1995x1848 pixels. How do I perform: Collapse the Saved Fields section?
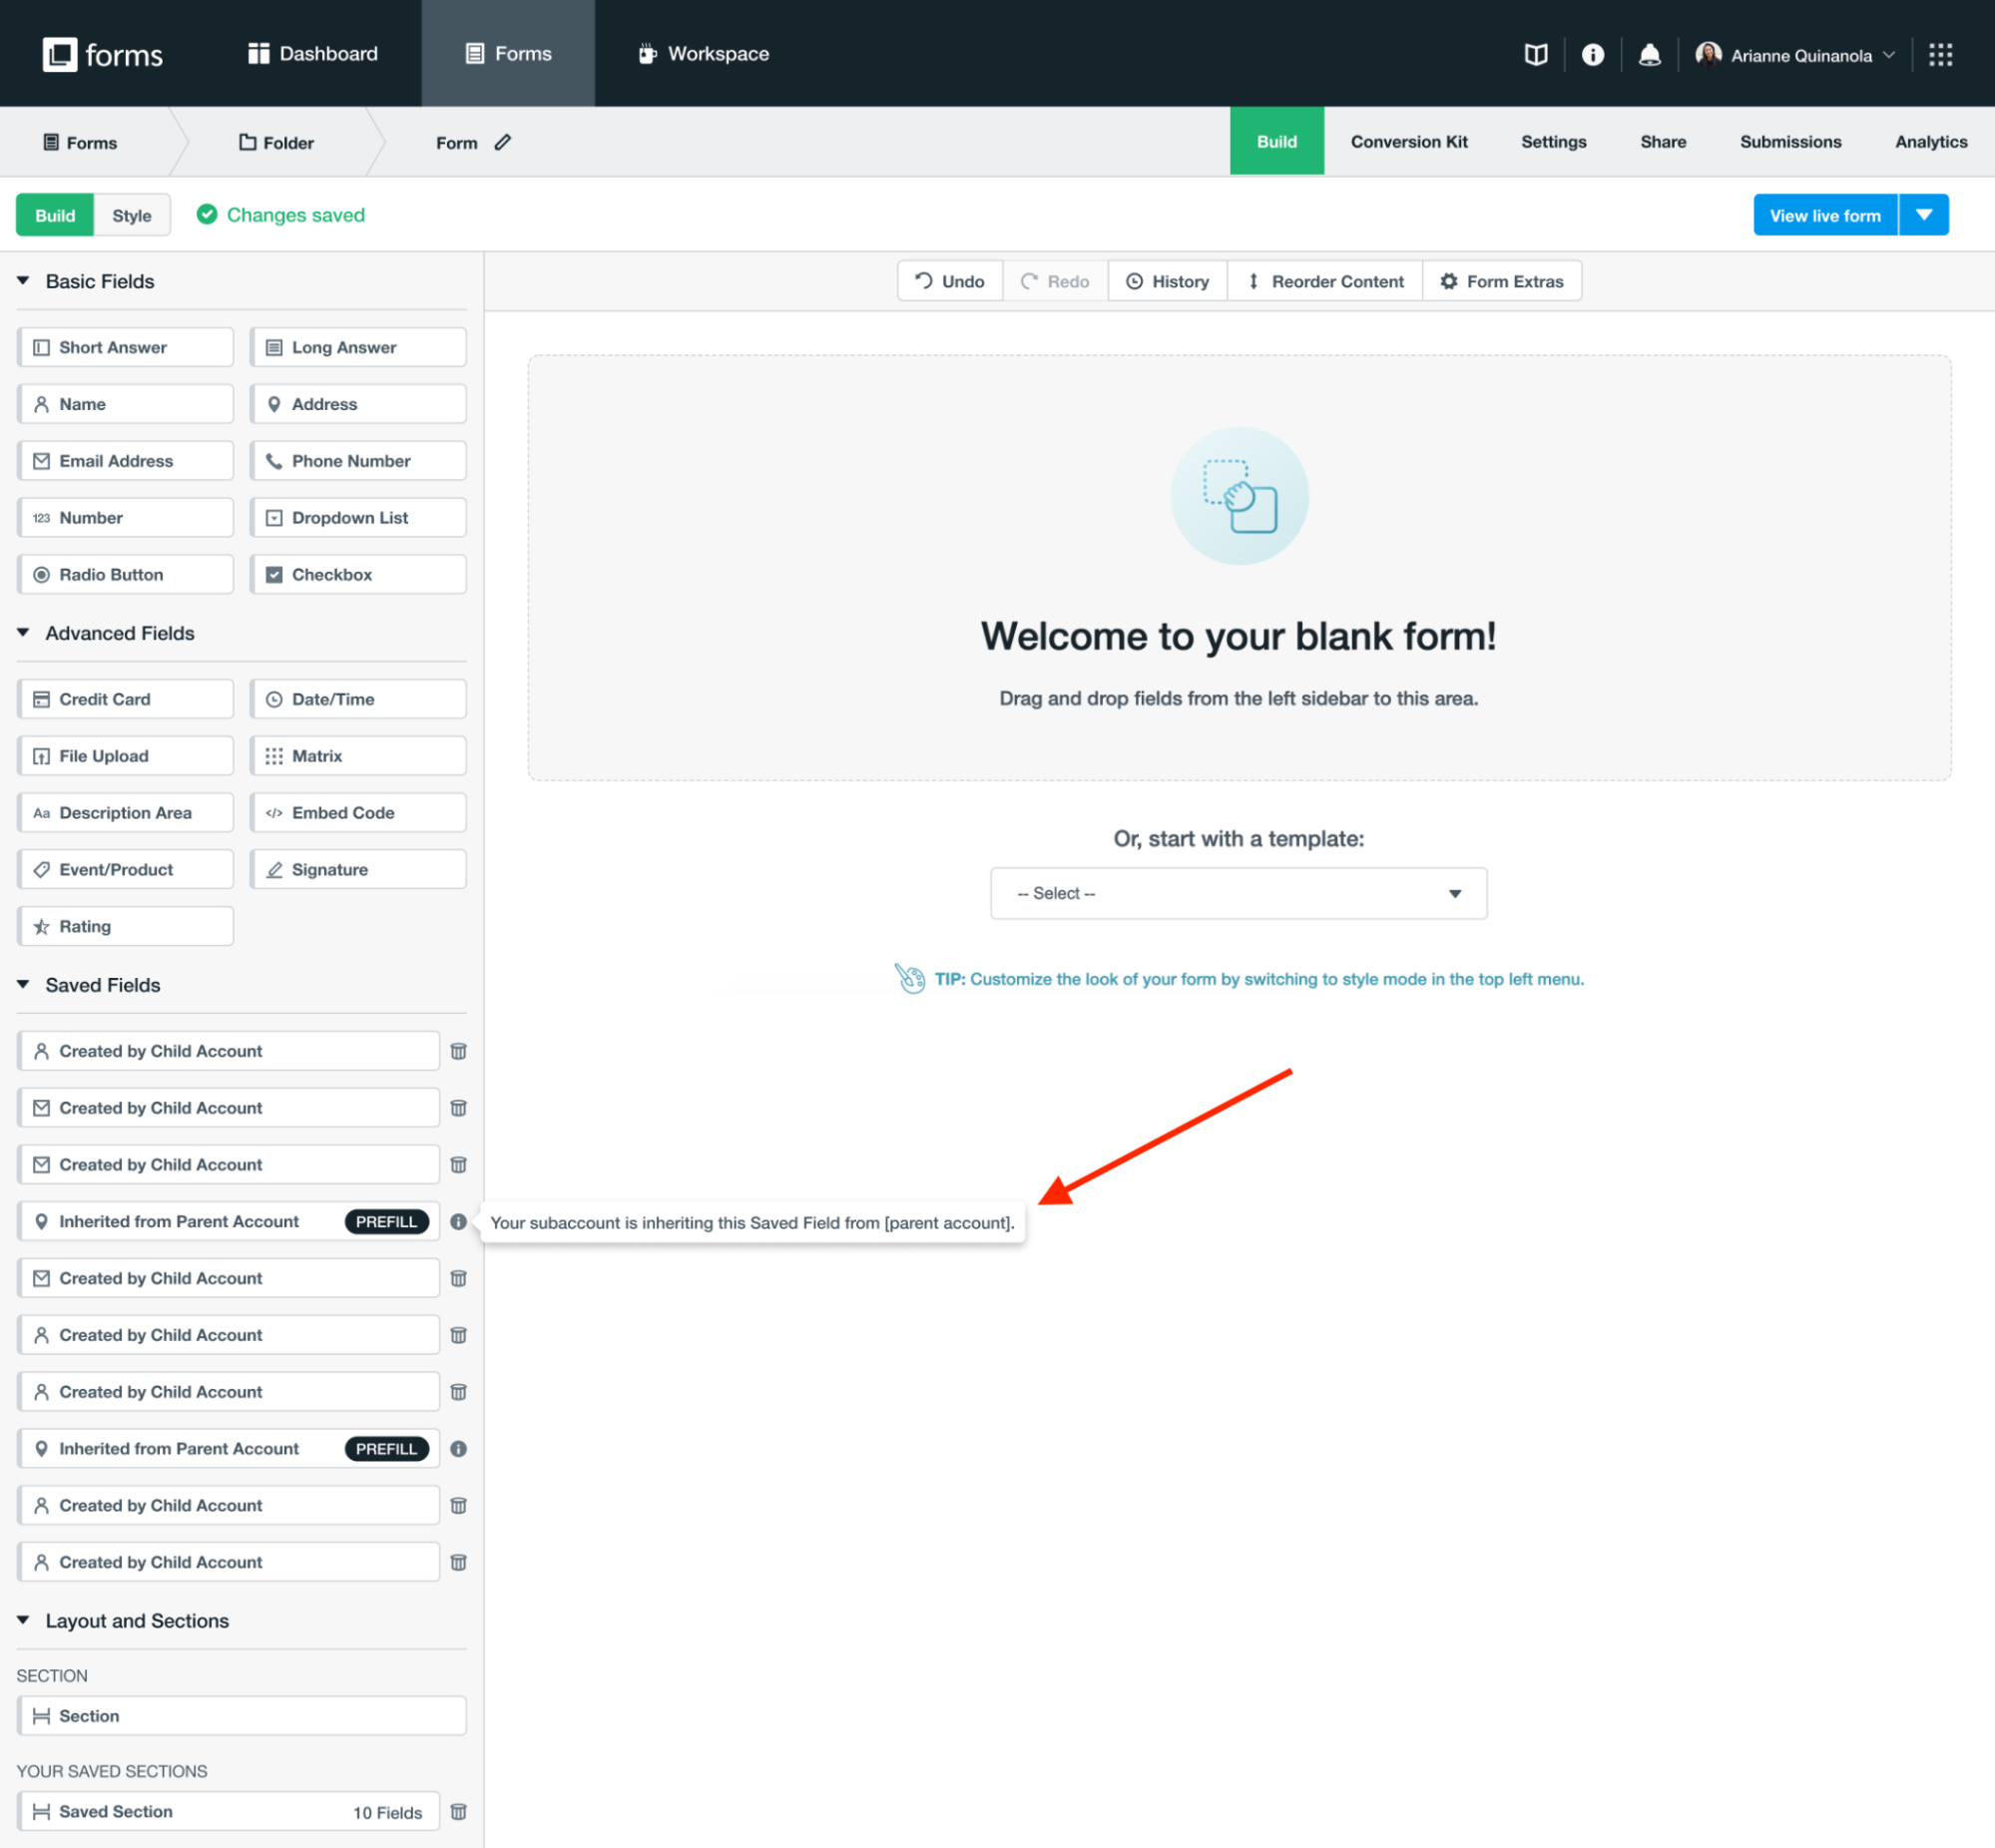(23, 985)
